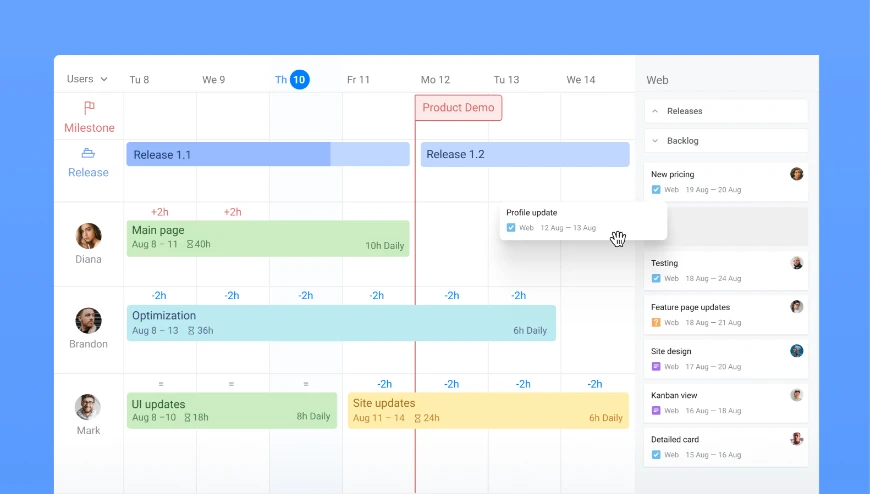Click assignee avatar on Feature page updates card

pos(797,306)
